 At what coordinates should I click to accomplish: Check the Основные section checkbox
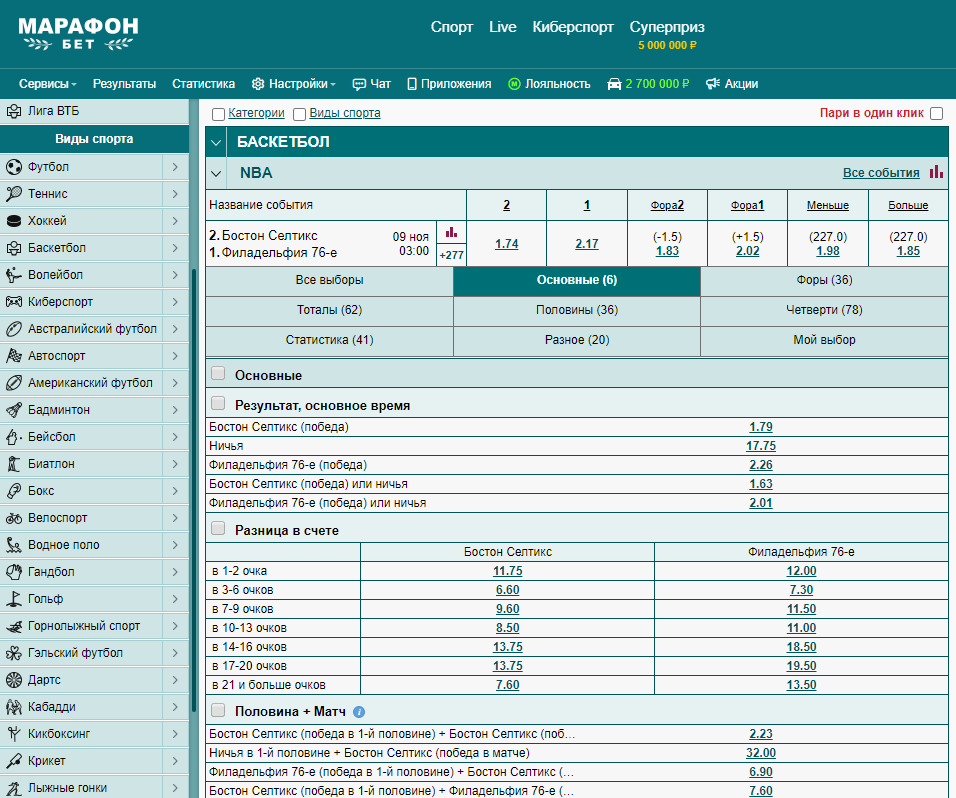pyautogui.click(x=218, y=373)
